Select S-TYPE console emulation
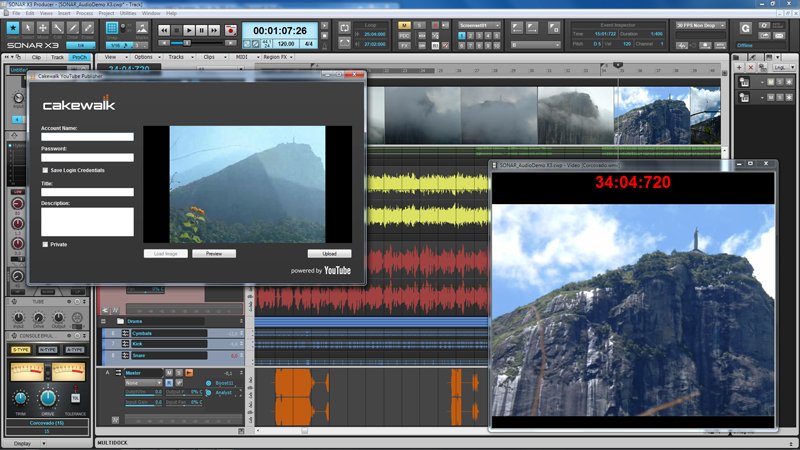This screenshot has width=800, height=450. 21,349
